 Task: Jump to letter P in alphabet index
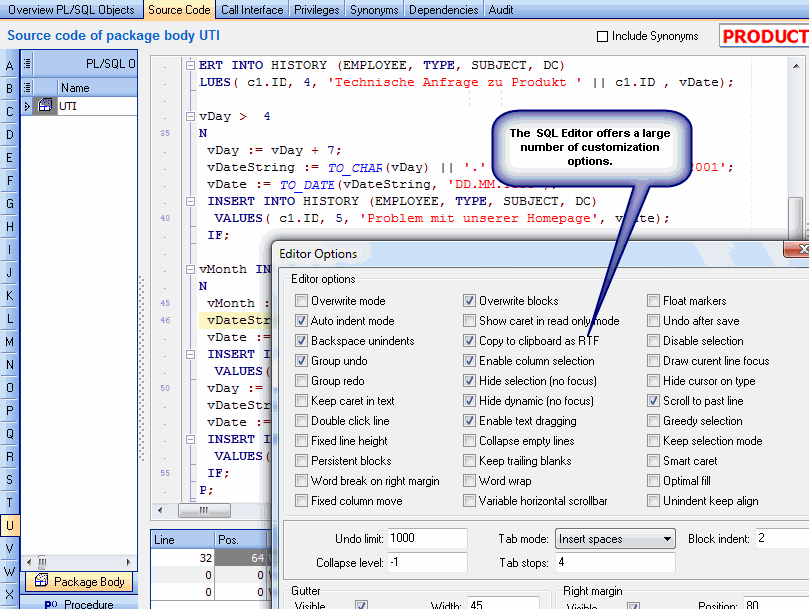tap(9, 411)
